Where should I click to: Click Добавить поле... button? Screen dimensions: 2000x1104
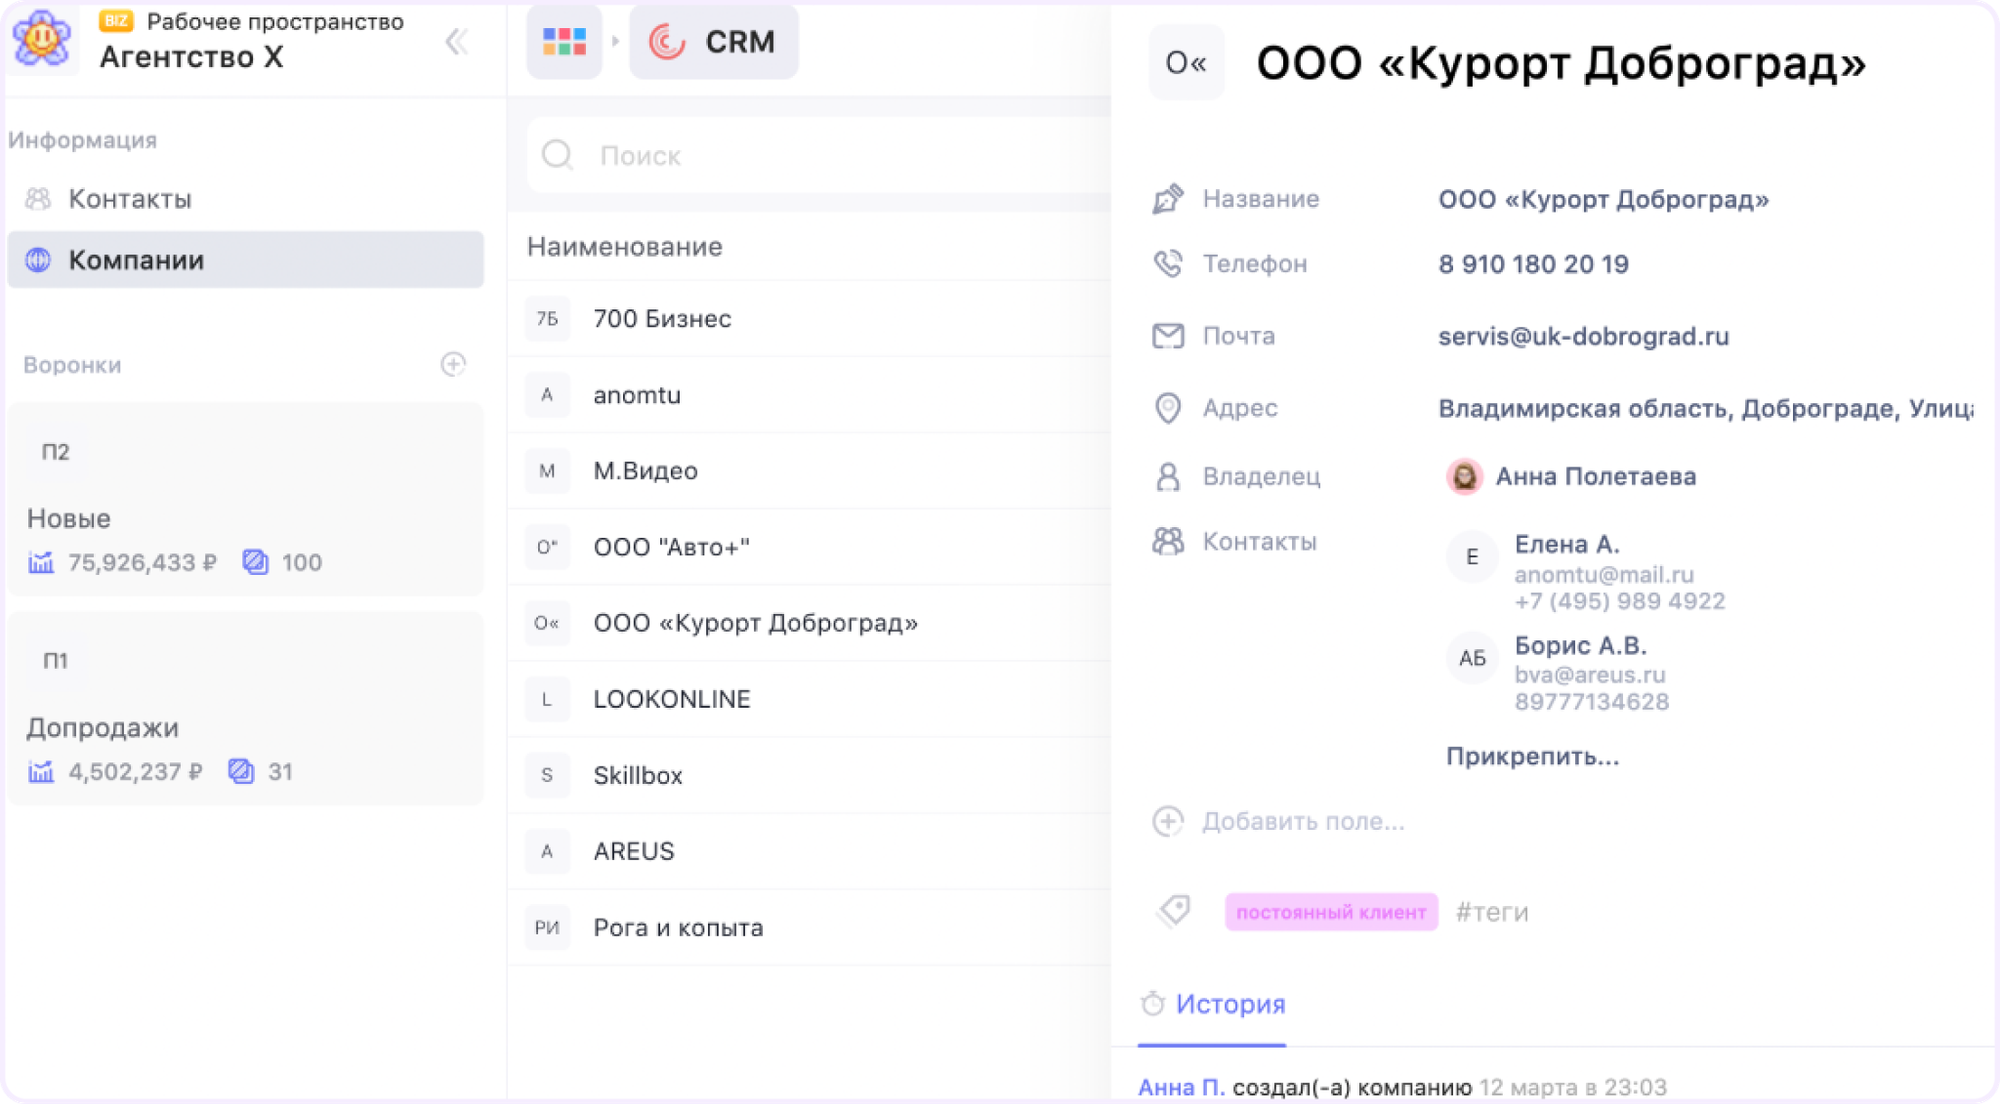(x=1302, y=822)
